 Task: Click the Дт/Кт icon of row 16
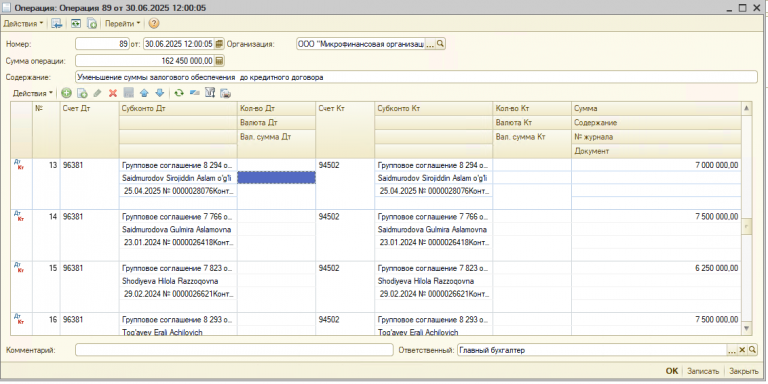pyautogui.click(x=20, y=319)
